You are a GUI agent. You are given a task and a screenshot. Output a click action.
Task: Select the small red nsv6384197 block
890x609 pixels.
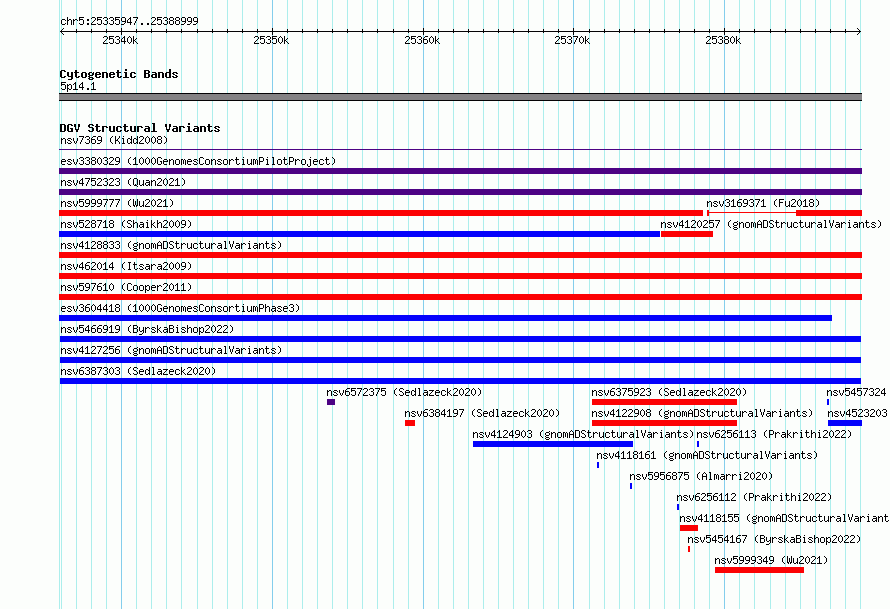pos(410,423)
